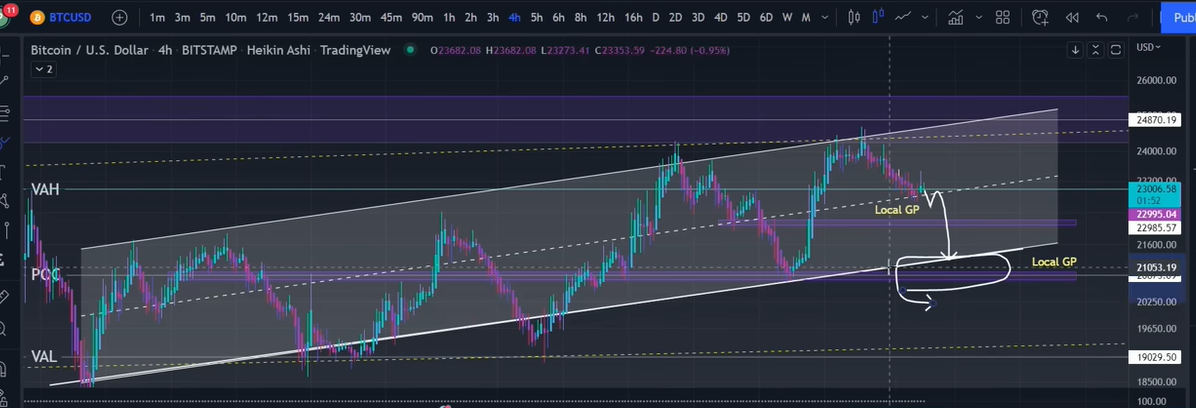Switch to the 1h interval
Screen dimensions: 1196x408
pos(449,17)
